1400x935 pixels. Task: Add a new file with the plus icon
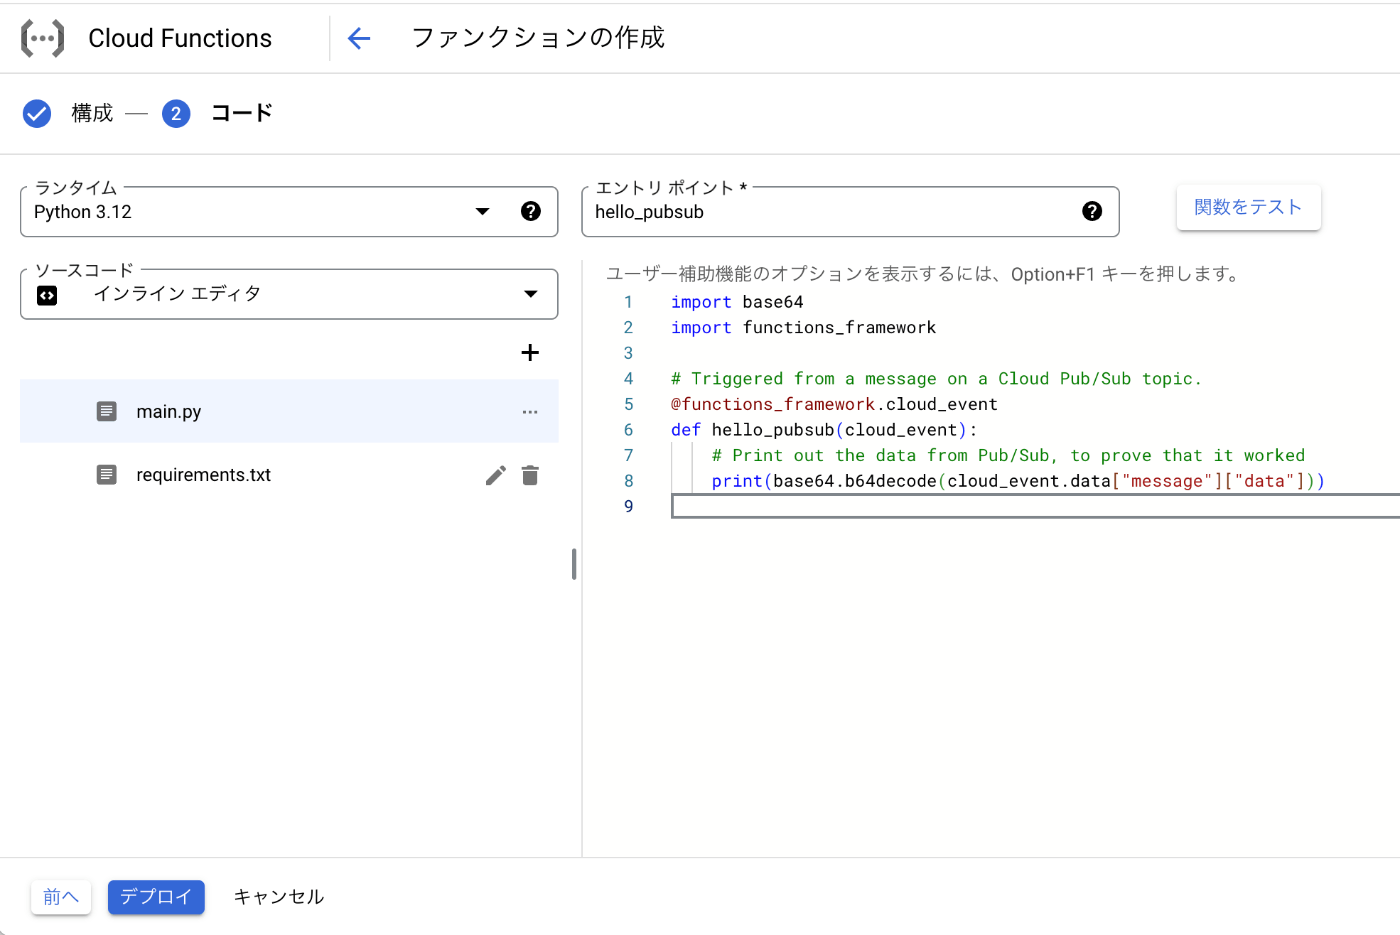click(530, 352)
